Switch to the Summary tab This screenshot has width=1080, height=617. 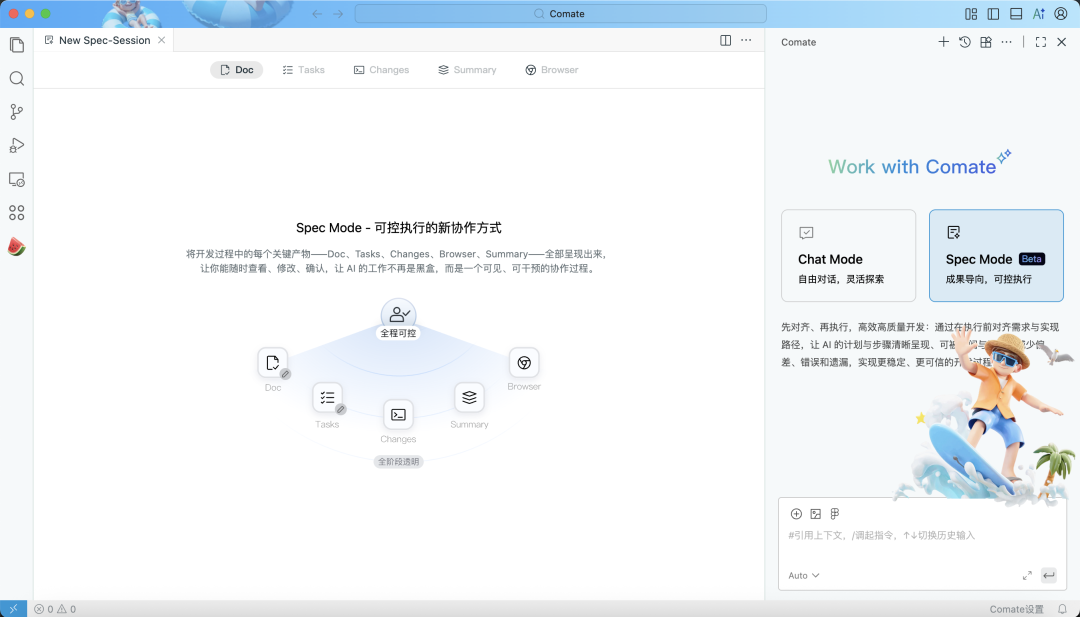point(467,70)
